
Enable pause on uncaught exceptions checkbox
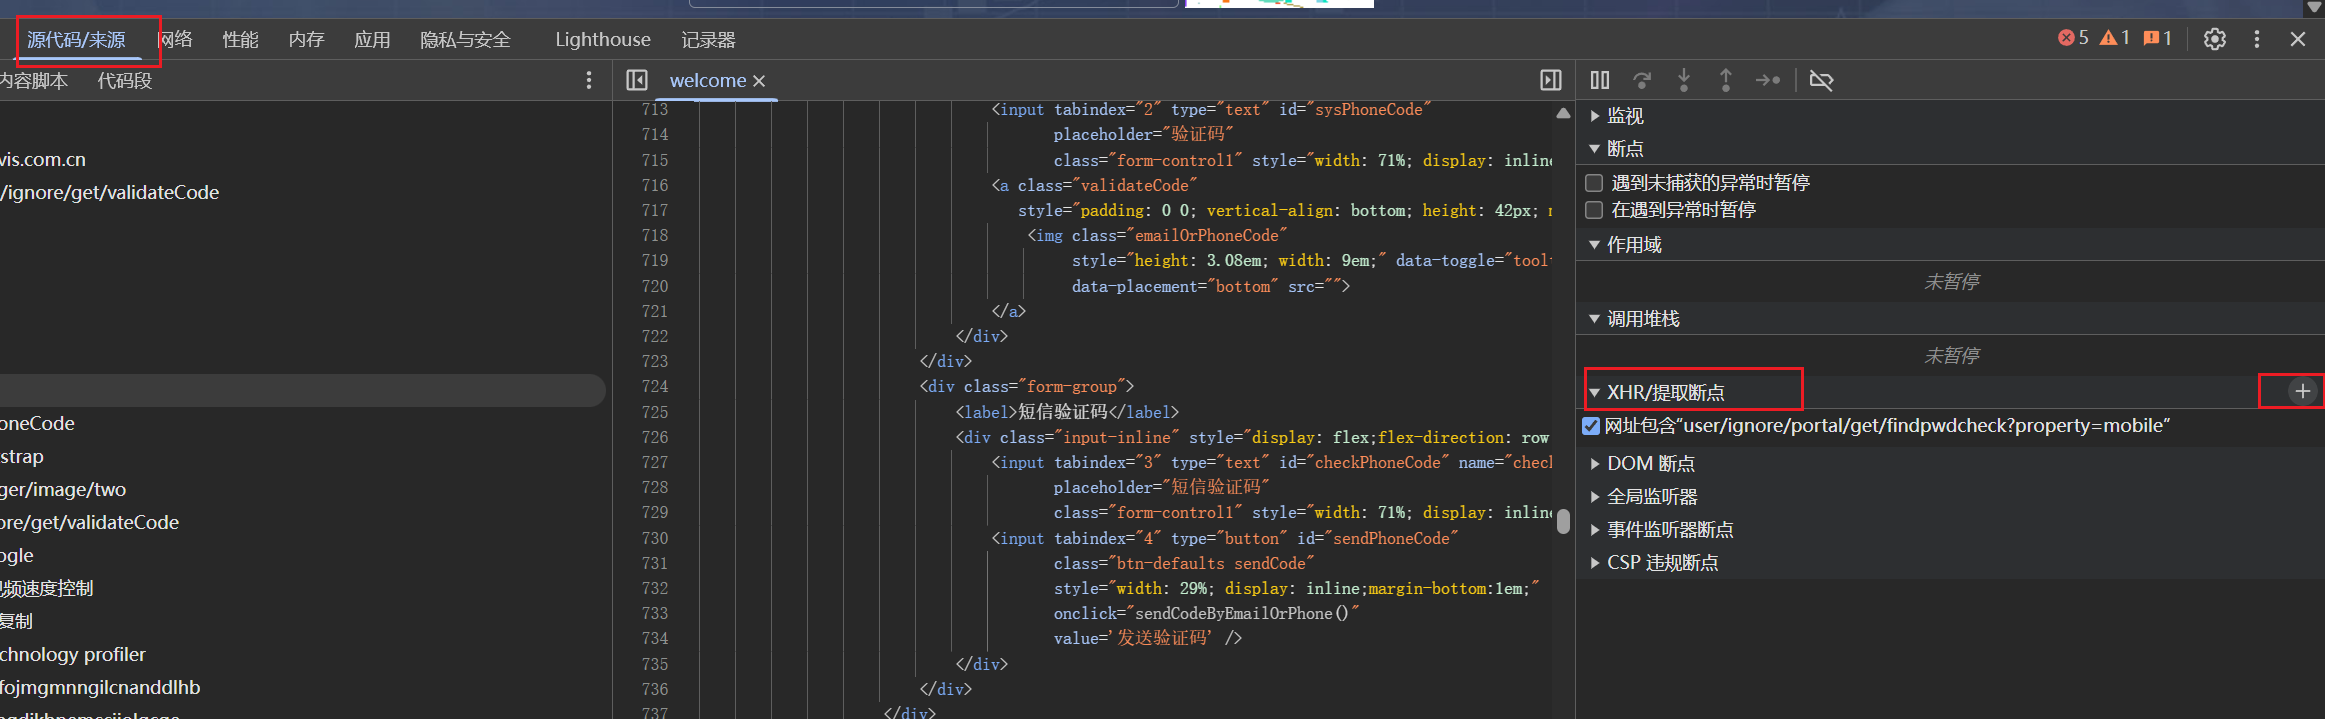(x=1594, y=183)
